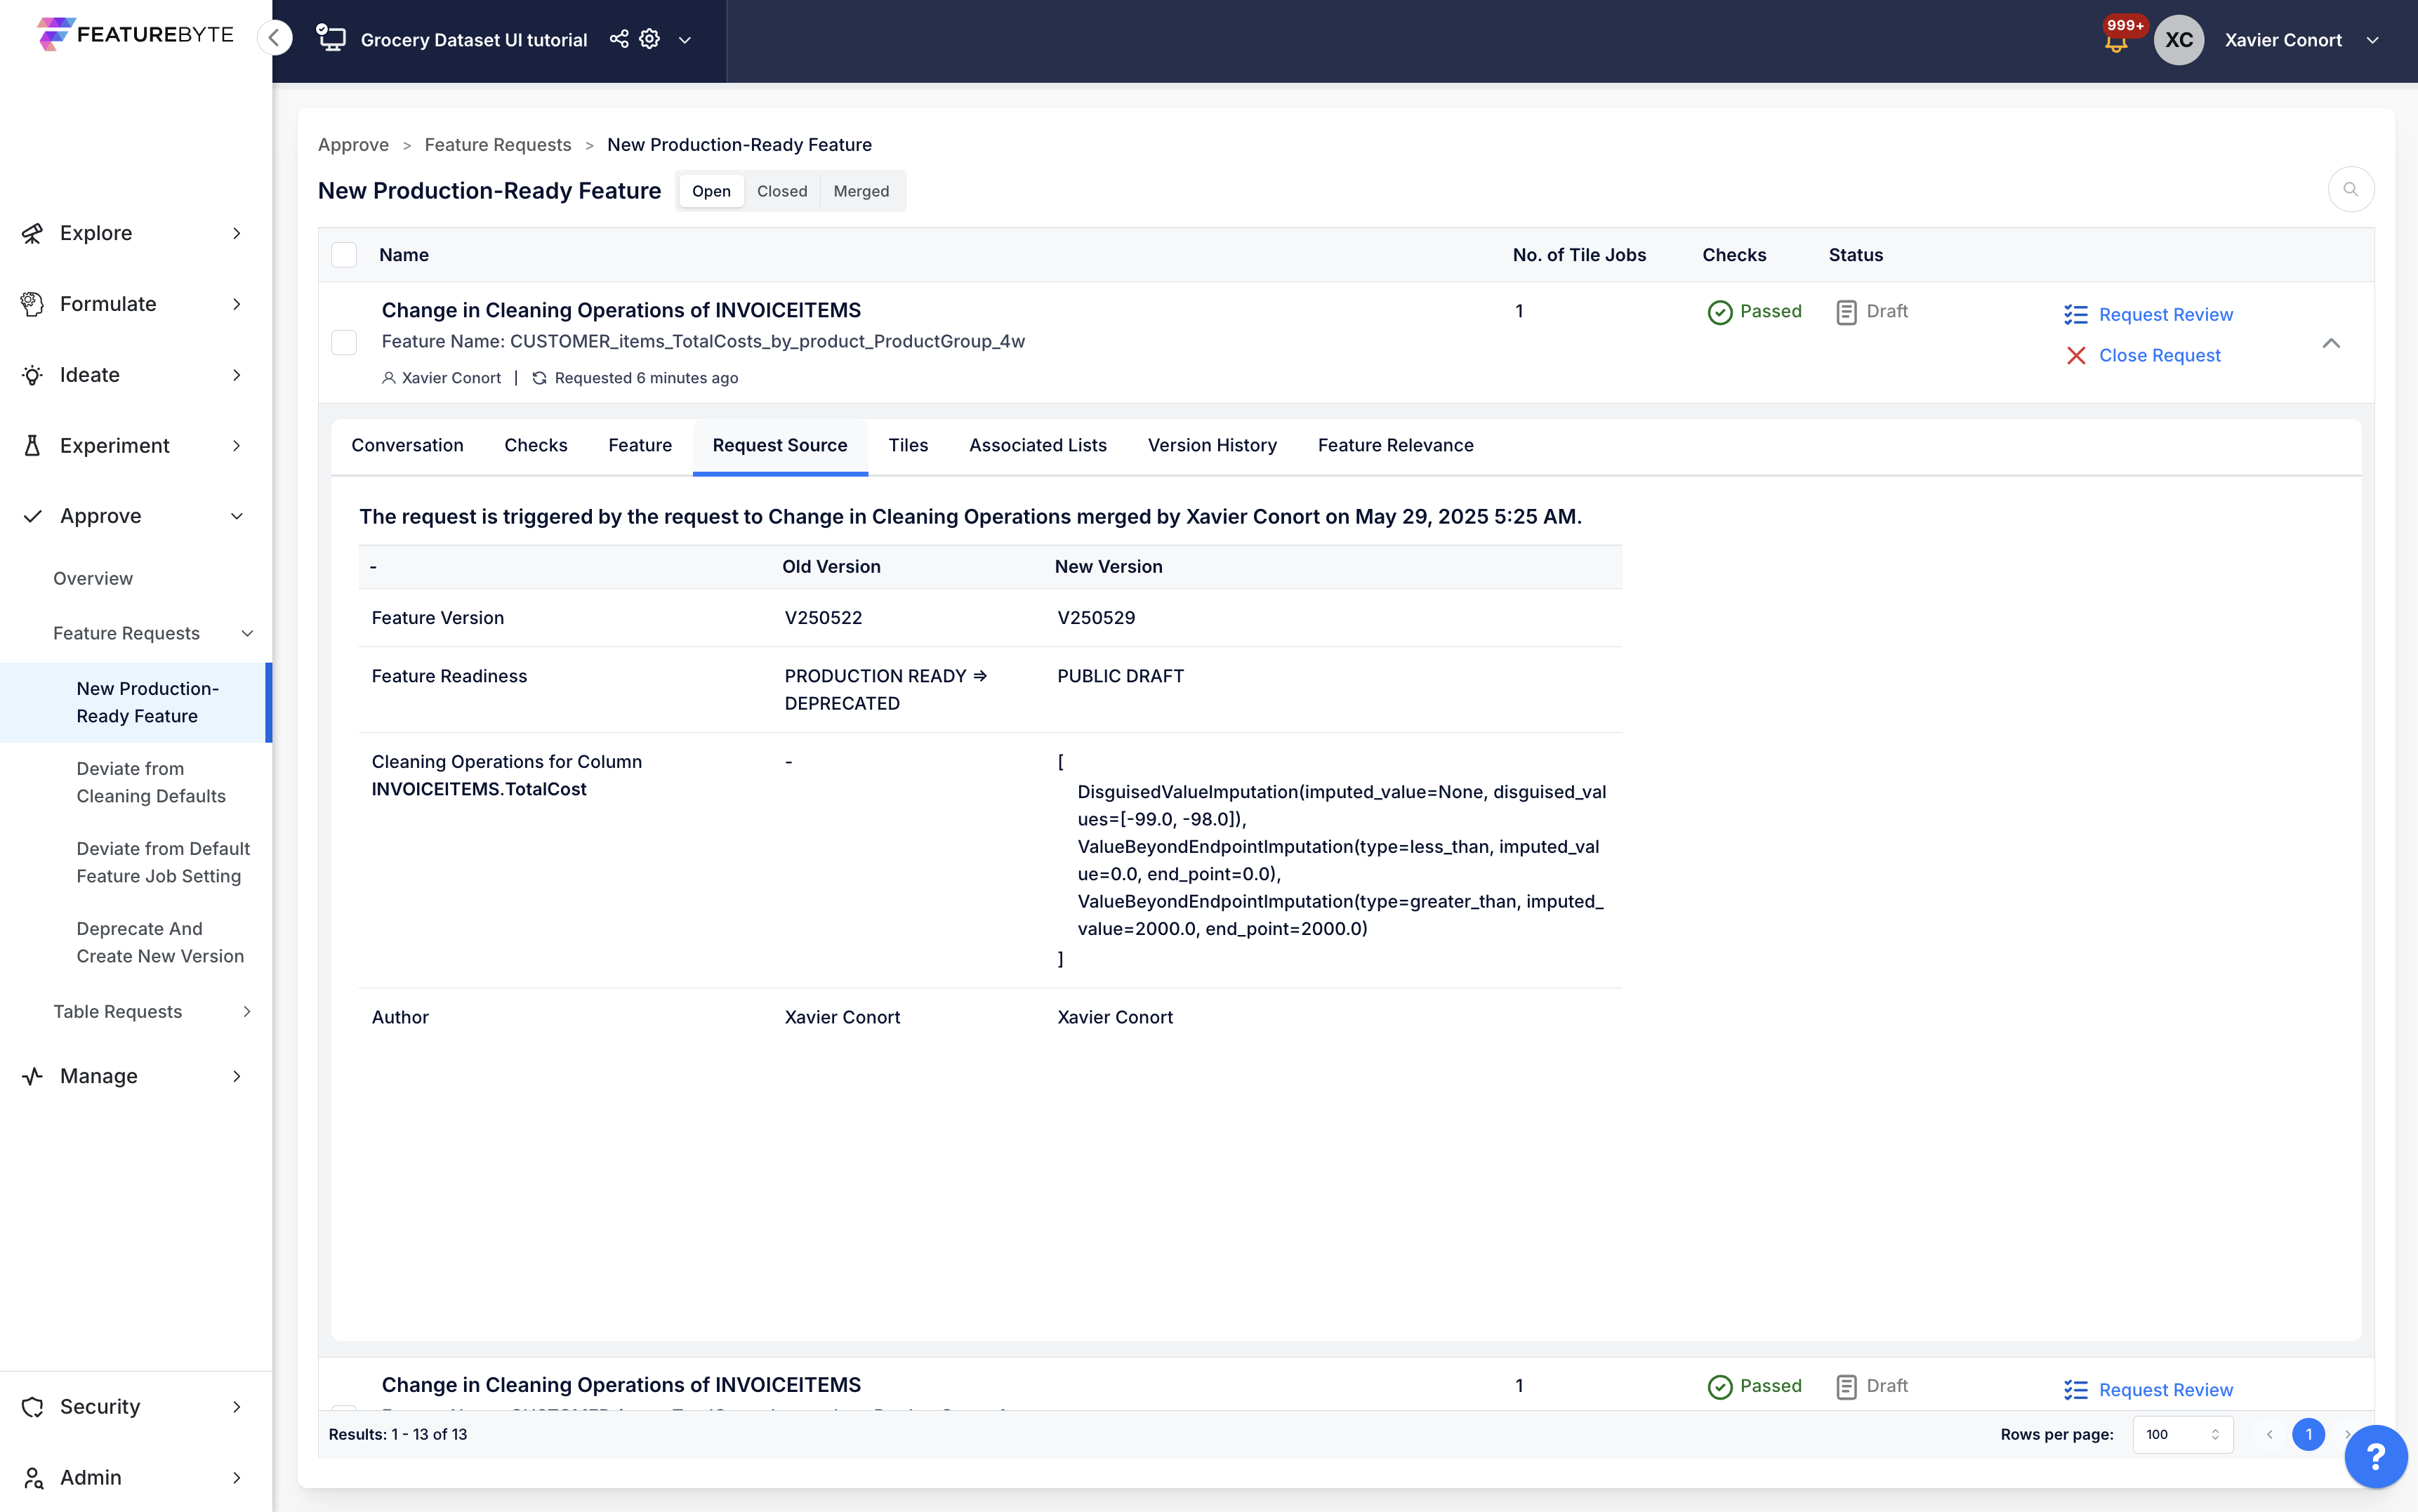
Task: Open Deviate from Cleaning Defaults in sidebar
Action: [151, 783]
